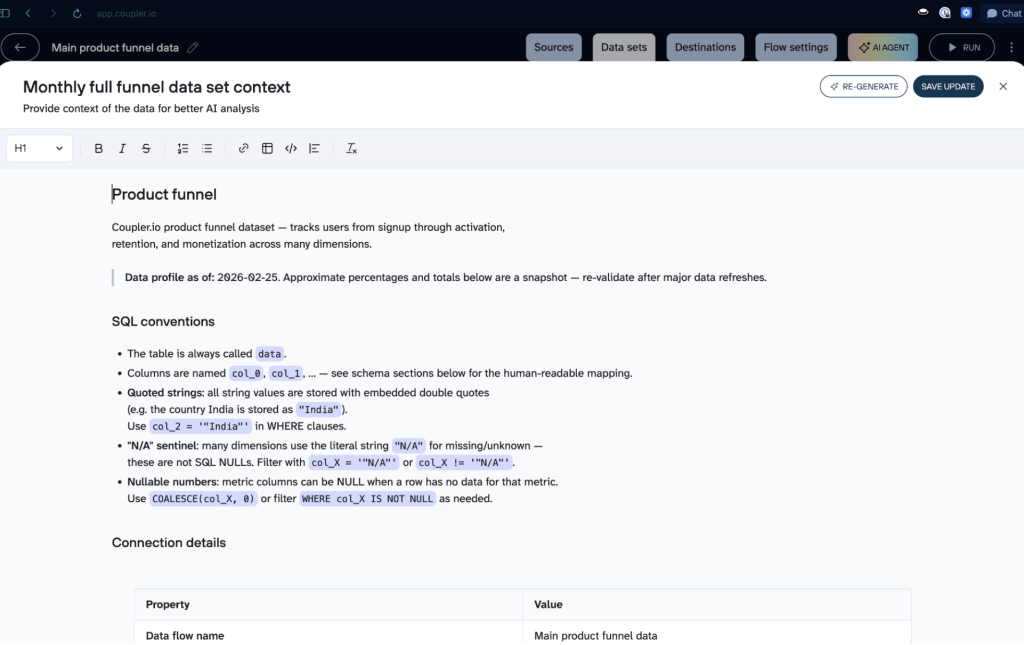Go forward in browser history
The image size is (1024, 645).
(x=53, y=13)
